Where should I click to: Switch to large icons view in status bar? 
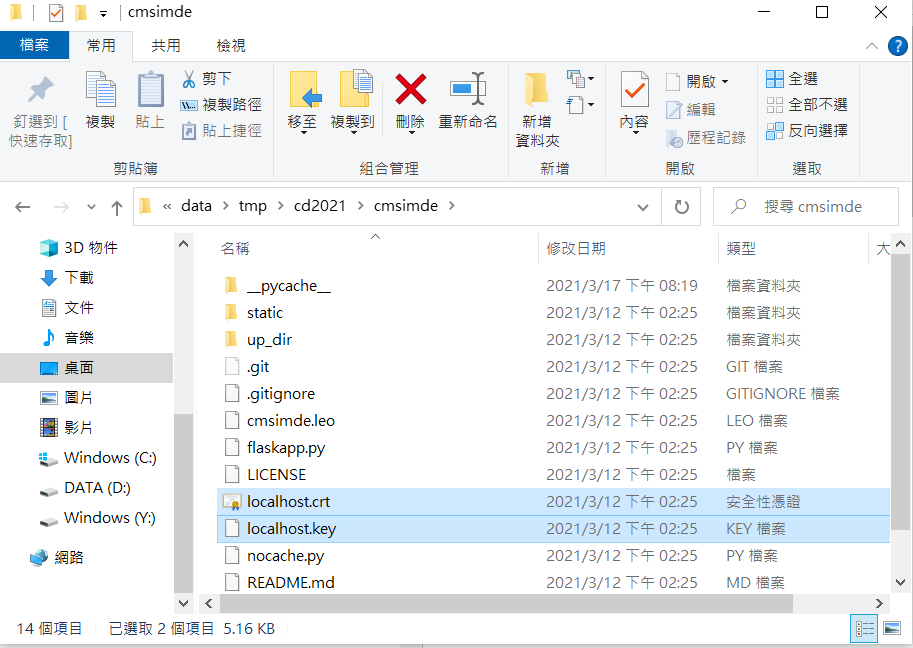(890, 629)
